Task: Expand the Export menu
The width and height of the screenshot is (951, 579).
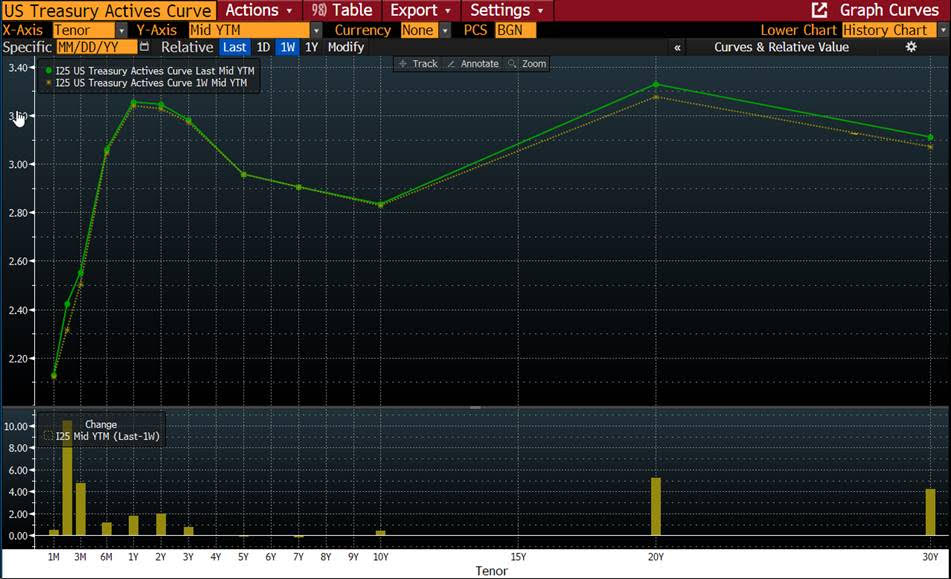Action: (420, 10)
